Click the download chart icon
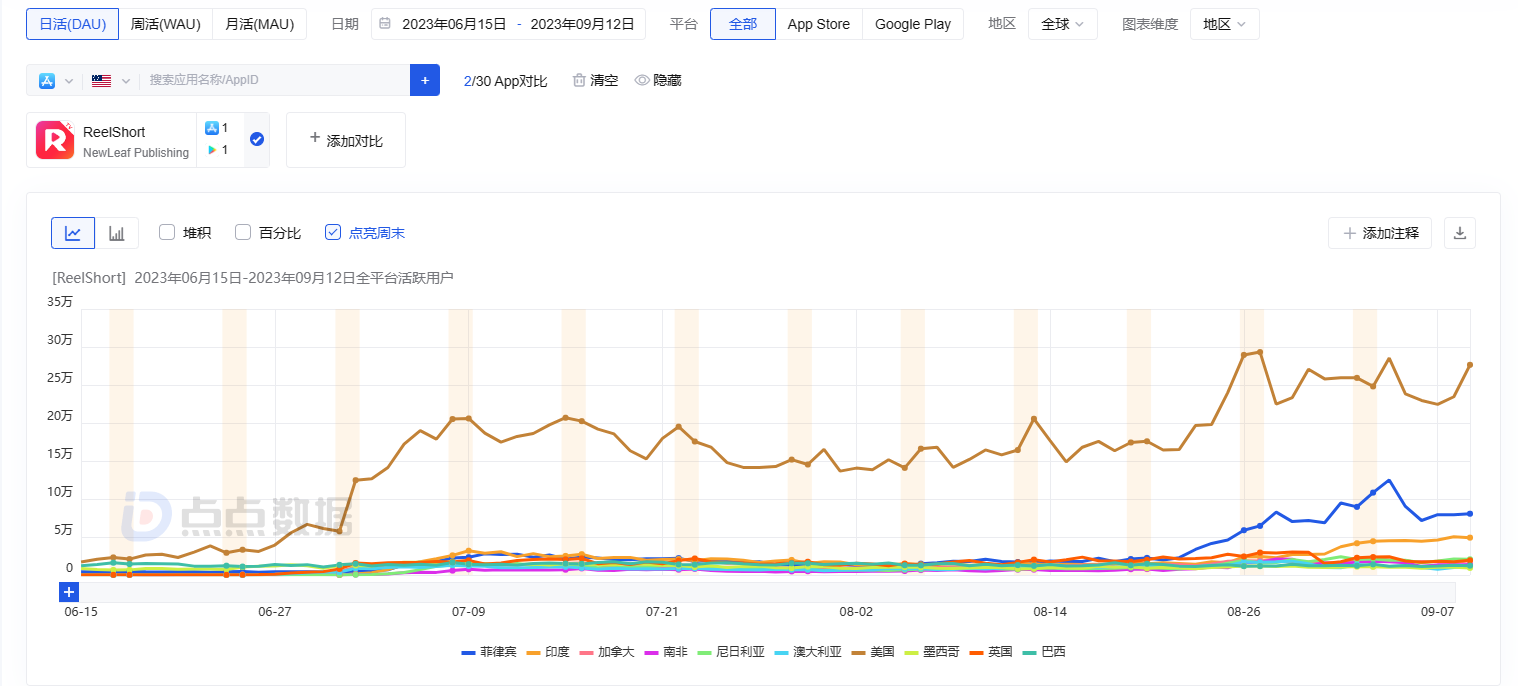The height and width of the screenshot is (686, 1518). point(1459,233)
